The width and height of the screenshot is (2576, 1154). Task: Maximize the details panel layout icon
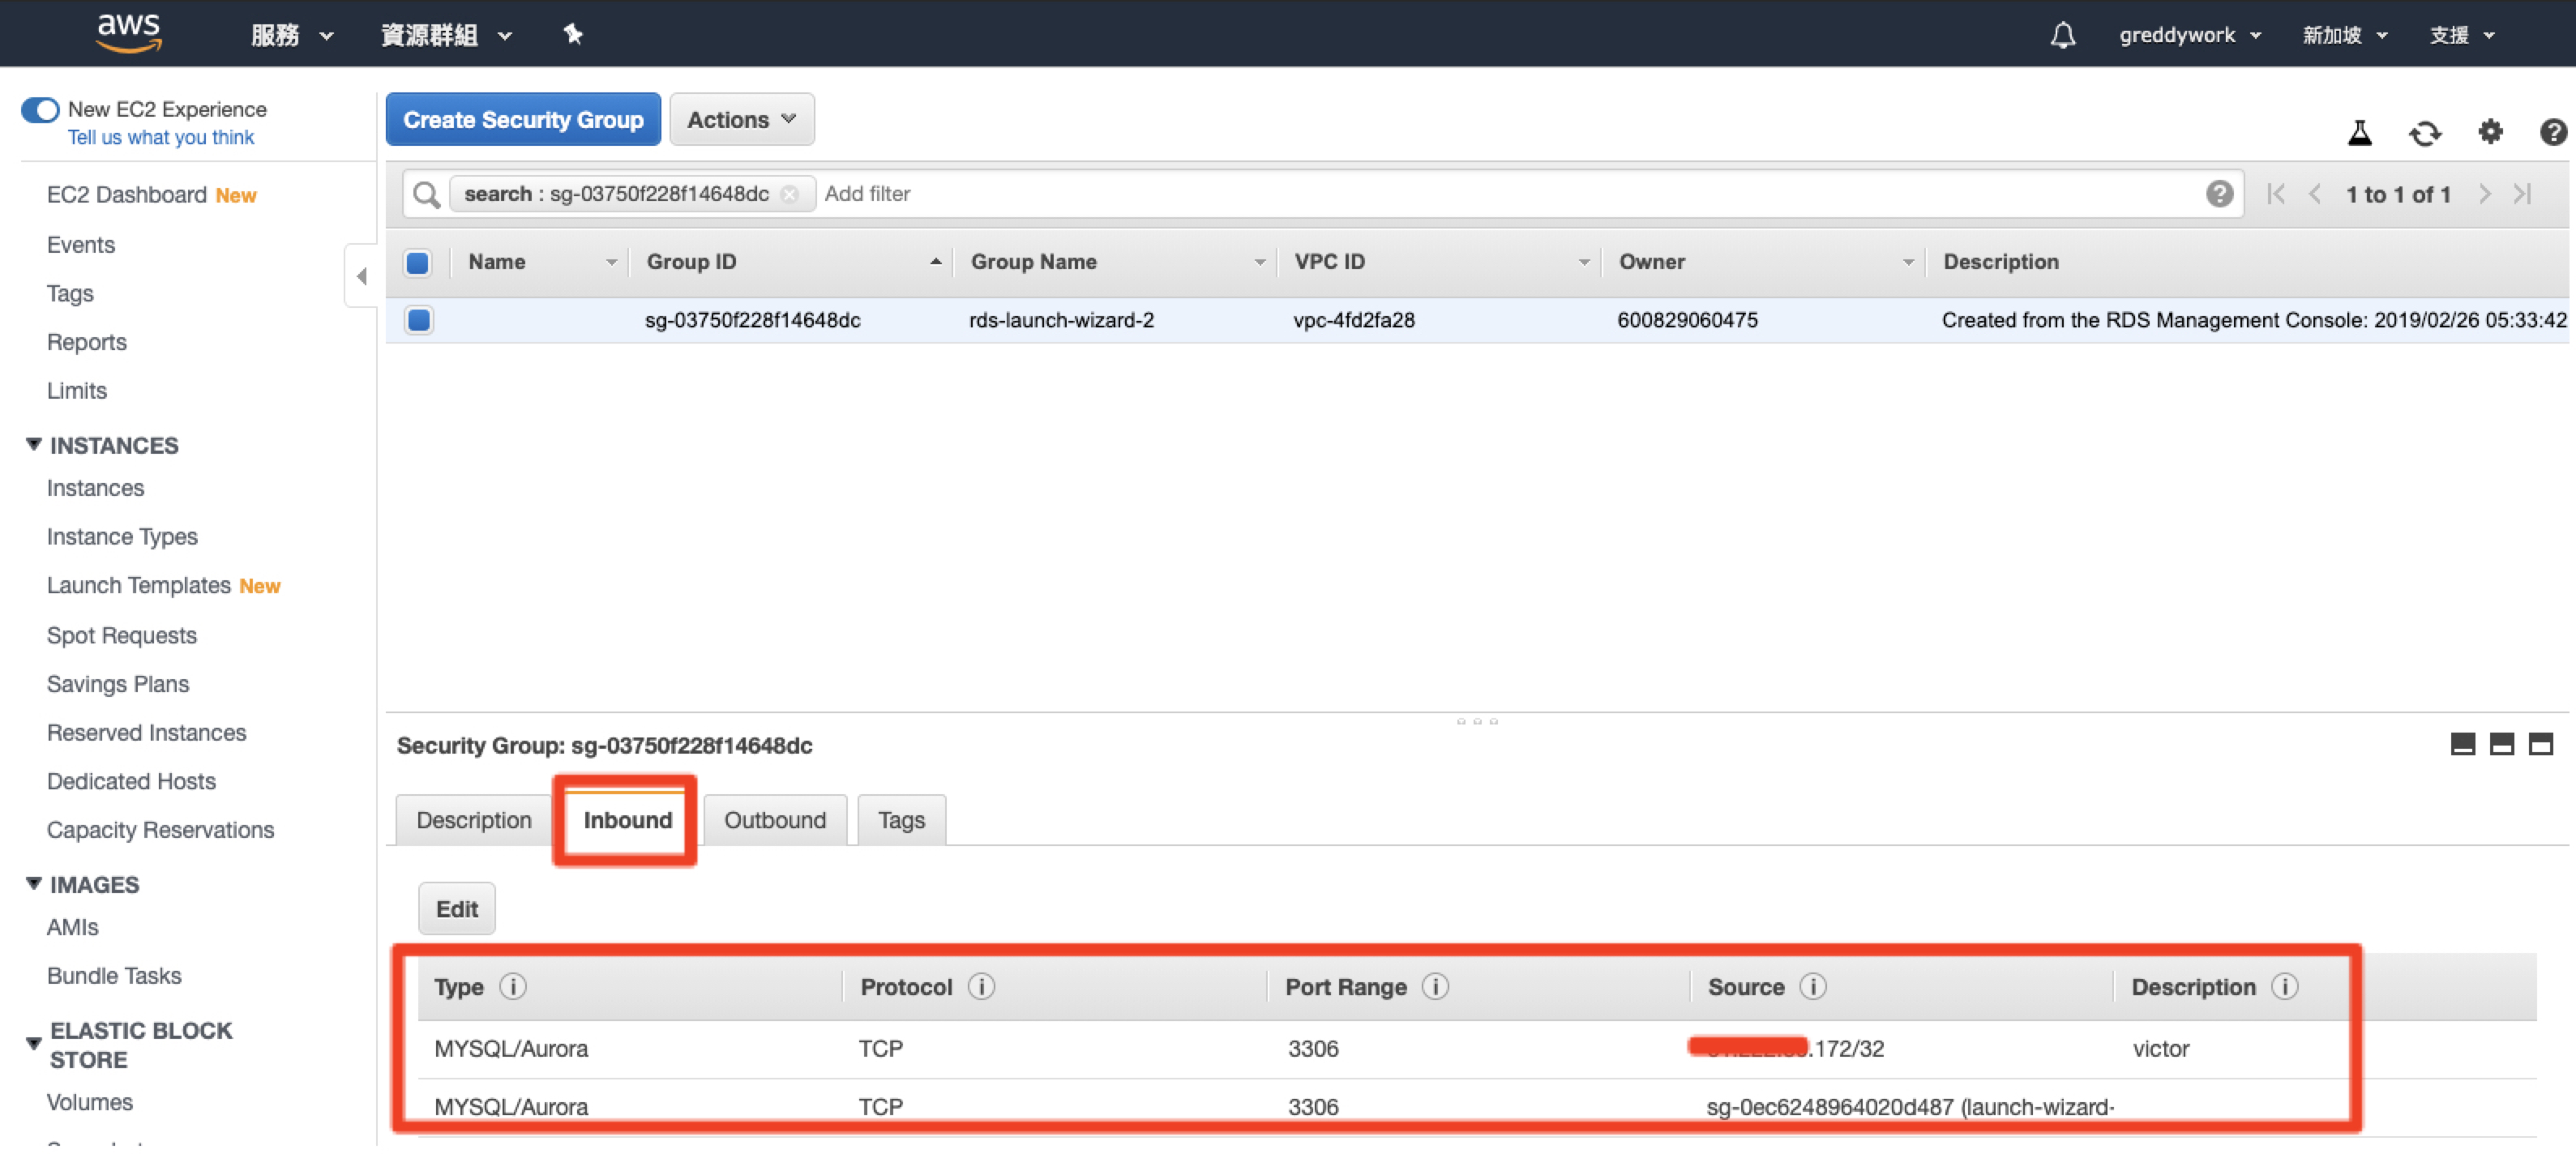(x=2540, y=744)
